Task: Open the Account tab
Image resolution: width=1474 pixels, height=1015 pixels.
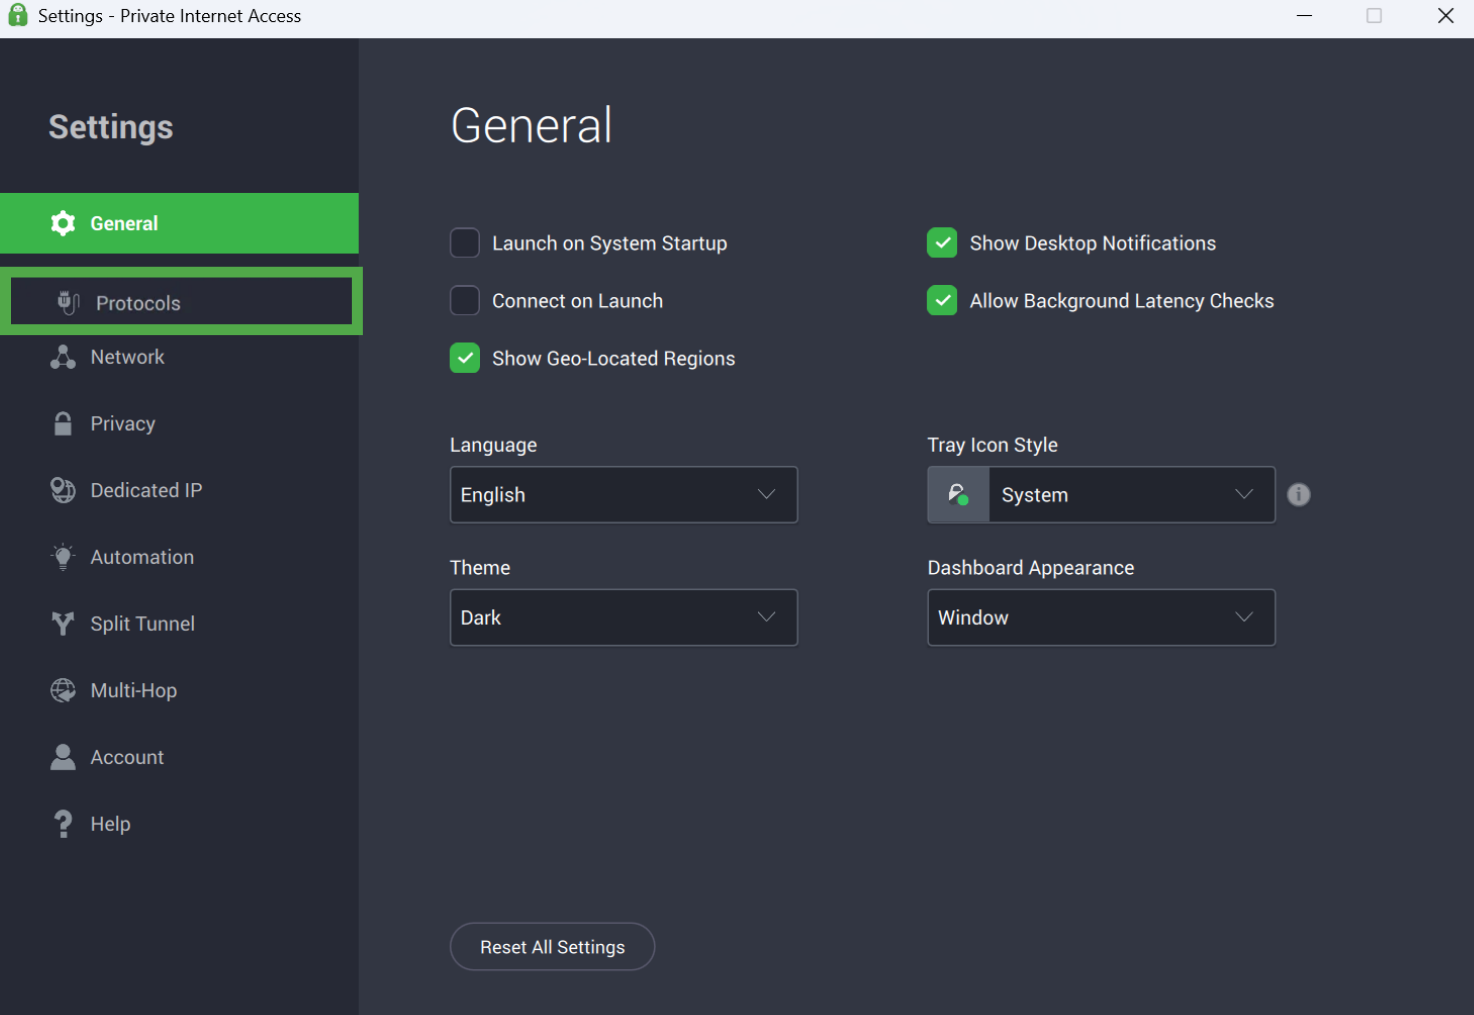Action: [179, 757]
